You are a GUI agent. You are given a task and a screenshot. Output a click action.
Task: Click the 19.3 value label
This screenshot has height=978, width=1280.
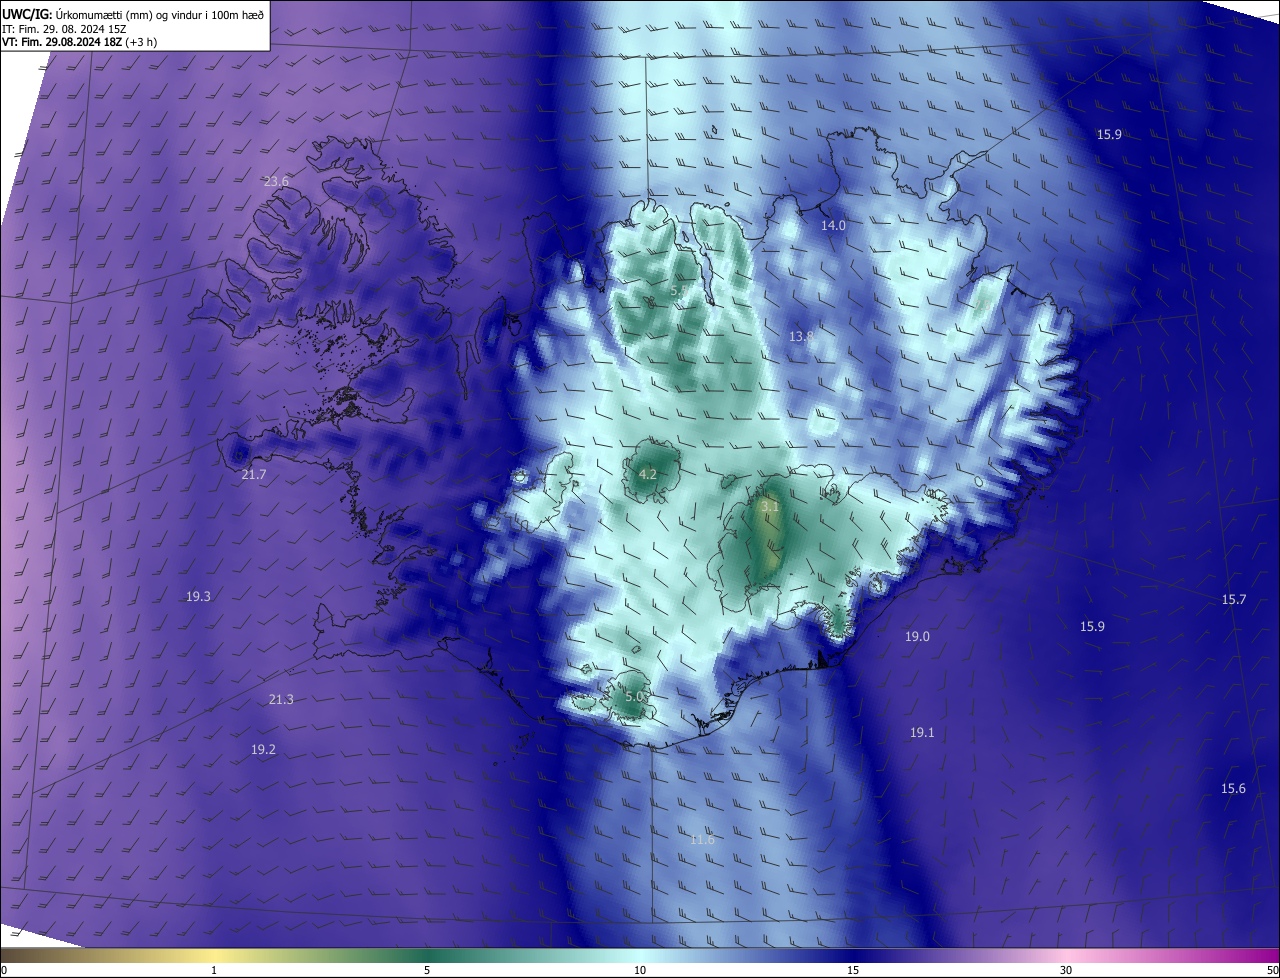click(x=198, y=596)
